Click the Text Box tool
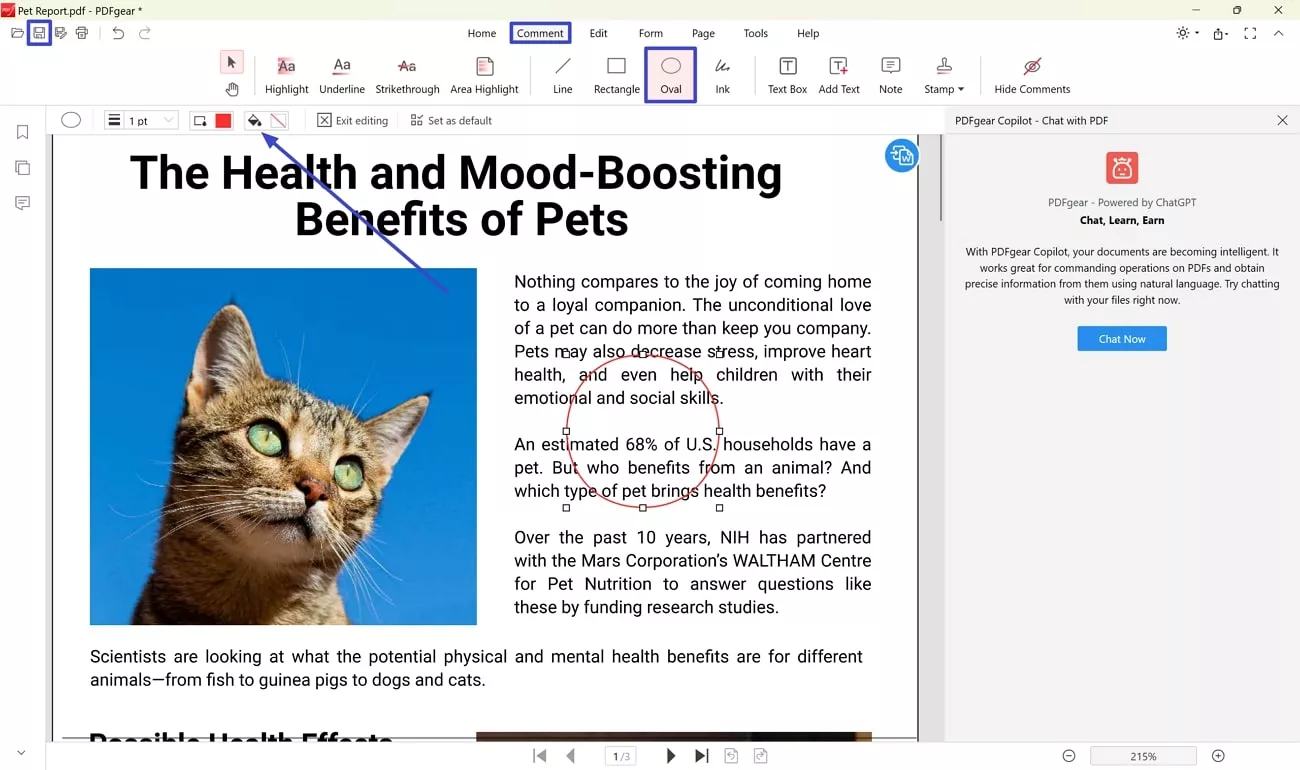This screenshot has height=770, width=1300. tap(787, 75)
